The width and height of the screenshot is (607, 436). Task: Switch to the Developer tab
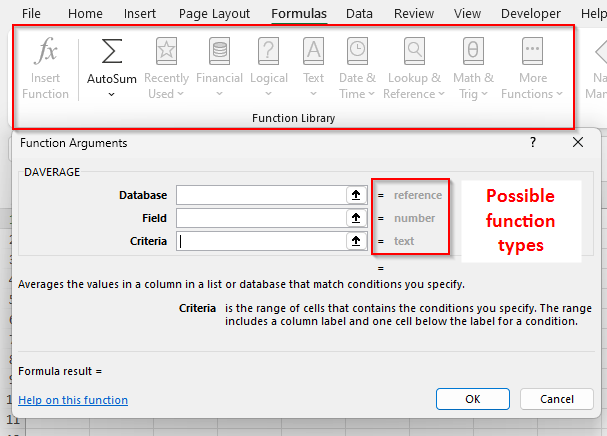[x=531, y=14]
